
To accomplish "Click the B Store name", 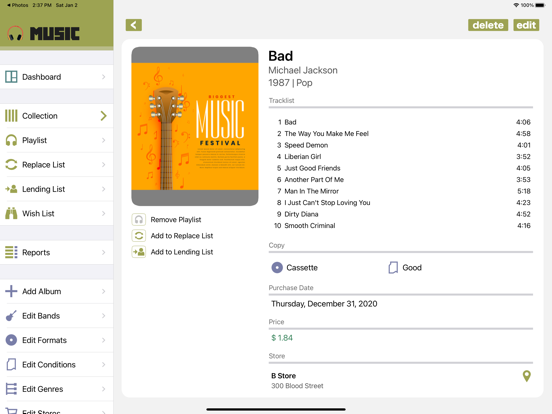I will pyautogui.click(x=283, y=376).
